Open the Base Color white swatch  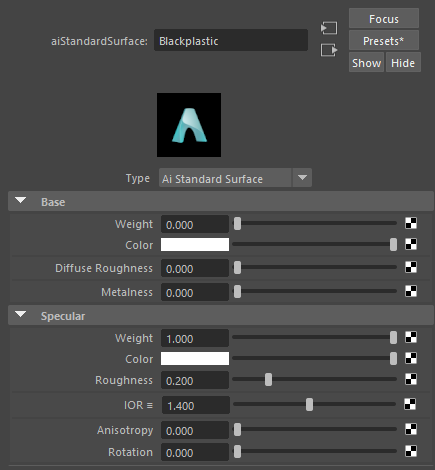tap(195, 244)
